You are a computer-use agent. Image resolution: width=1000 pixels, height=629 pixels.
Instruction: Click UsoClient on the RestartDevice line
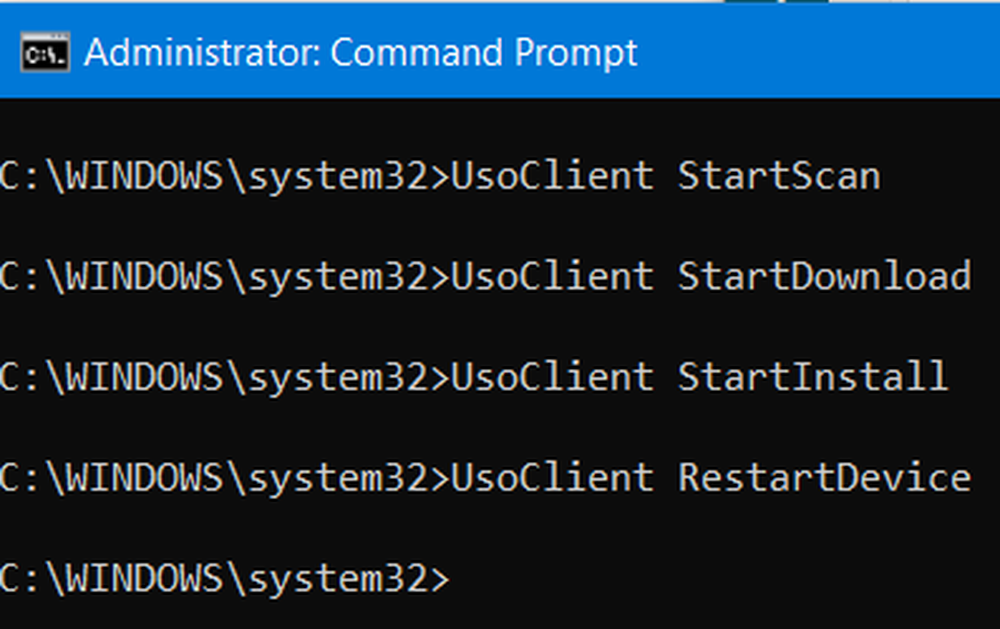click(x=552, y=477)
